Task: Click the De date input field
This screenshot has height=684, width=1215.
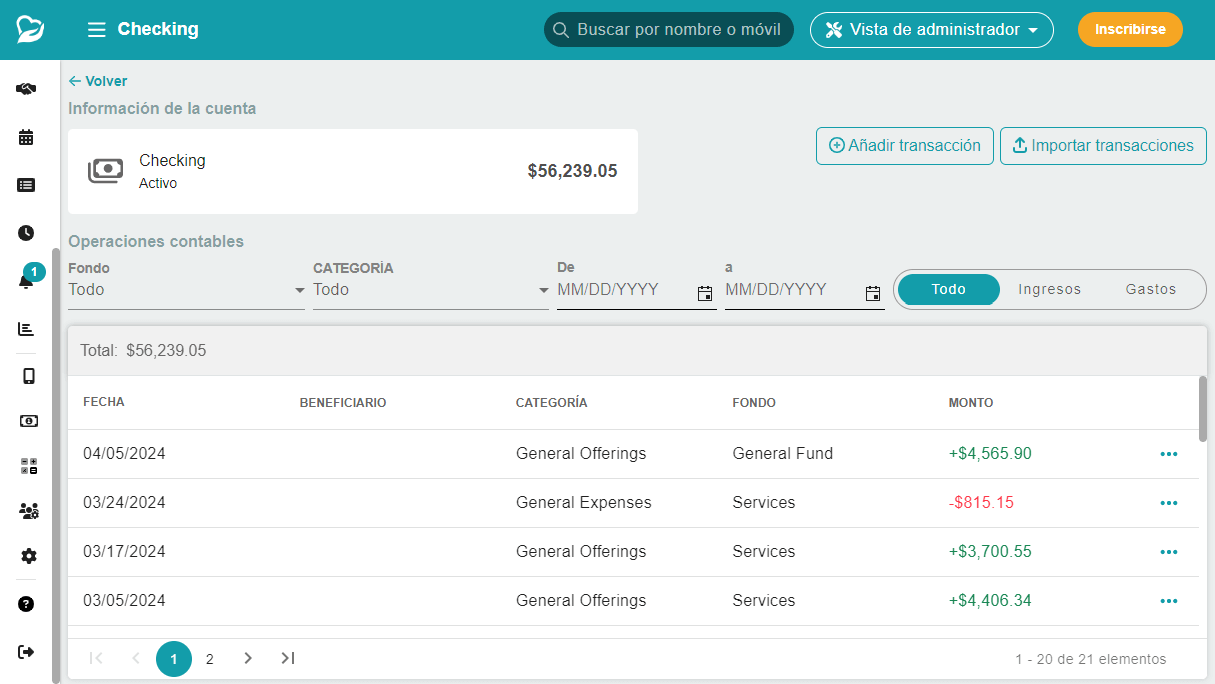Action: pyautogui.click(x=625, y=290)
